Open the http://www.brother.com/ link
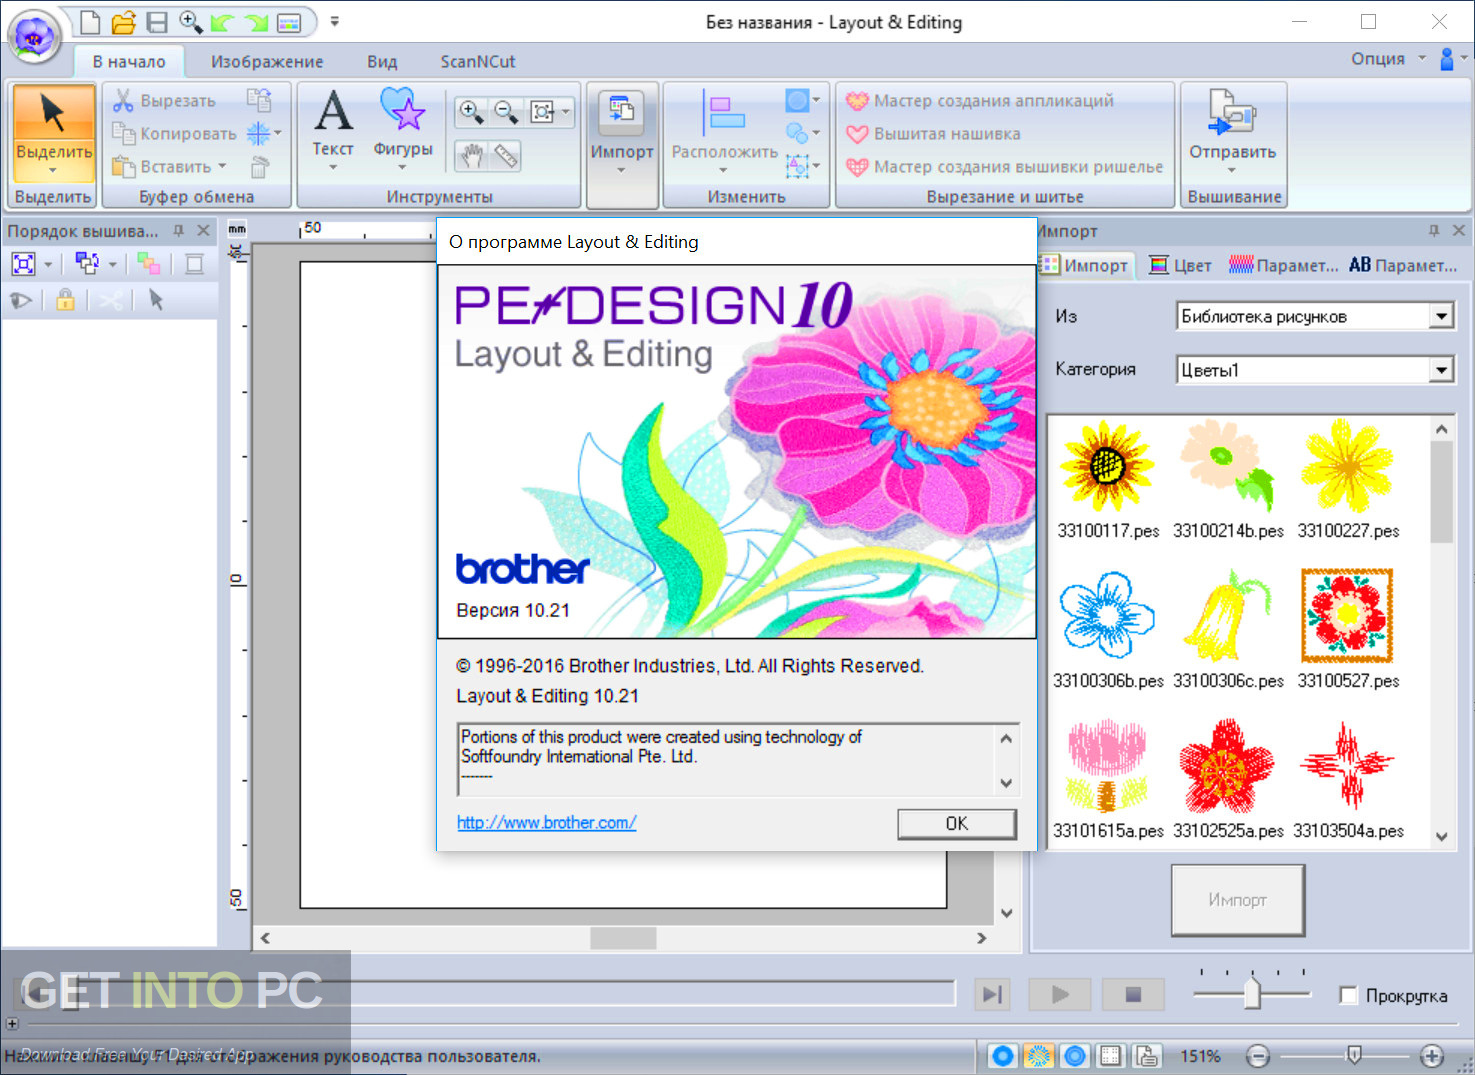This screenshot has height=1075, width=1475. point(546,823)
